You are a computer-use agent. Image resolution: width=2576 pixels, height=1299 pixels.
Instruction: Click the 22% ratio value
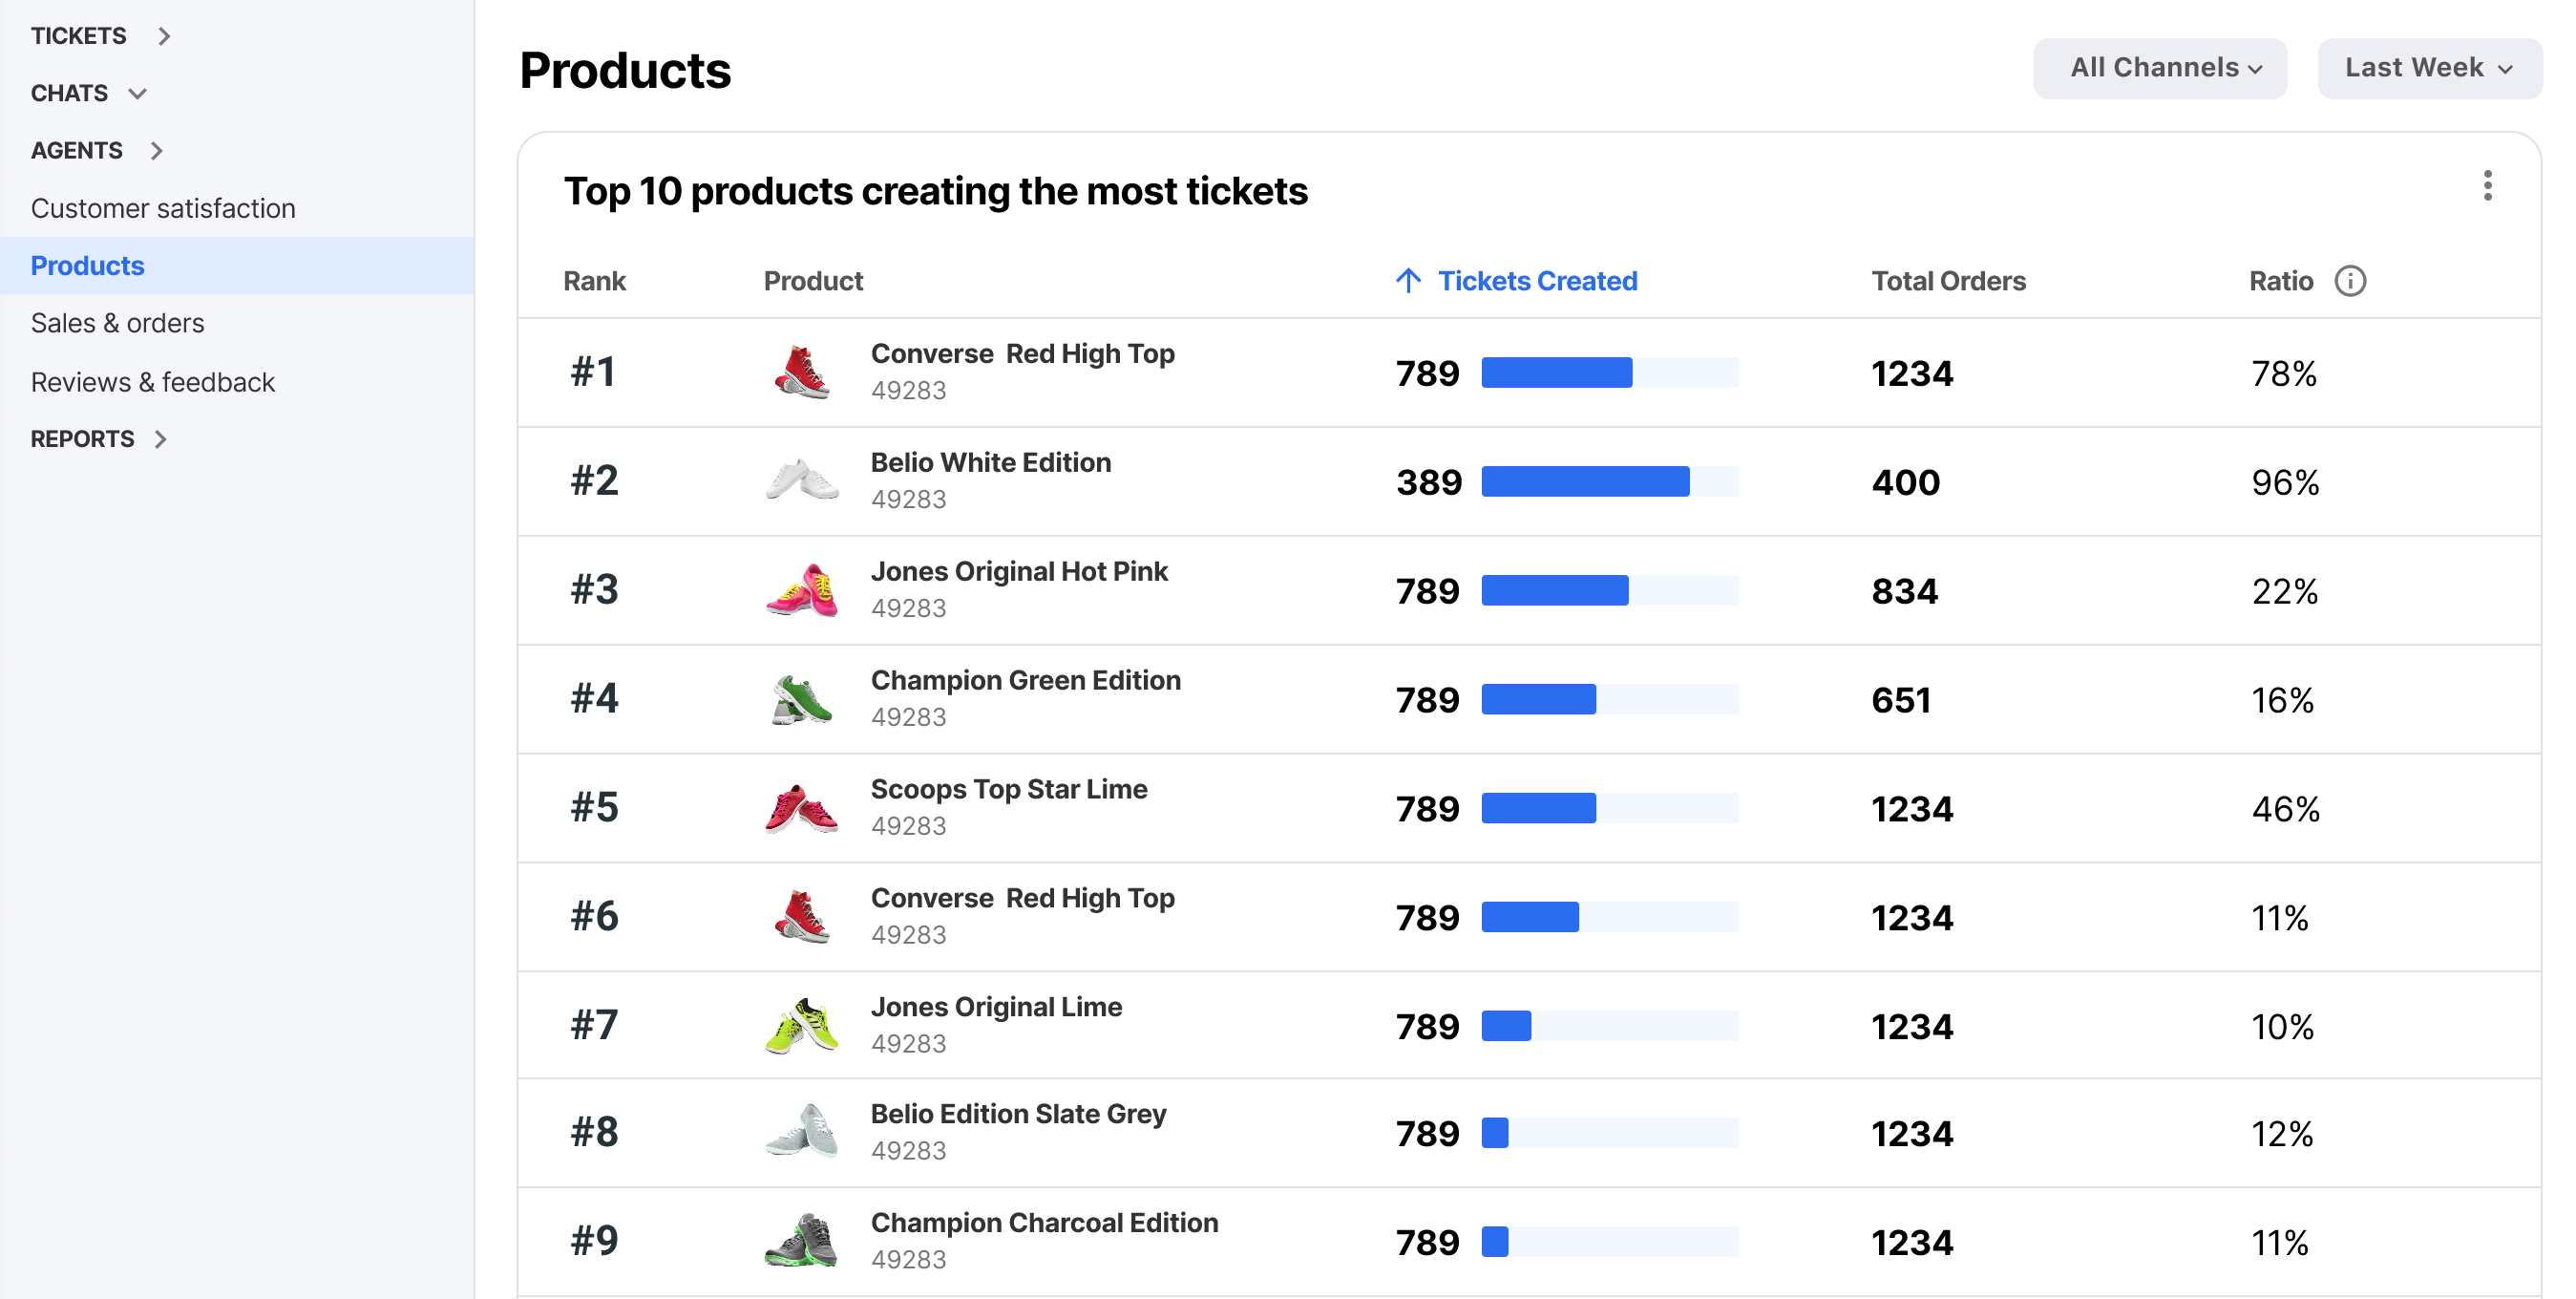coord(2285,592)
